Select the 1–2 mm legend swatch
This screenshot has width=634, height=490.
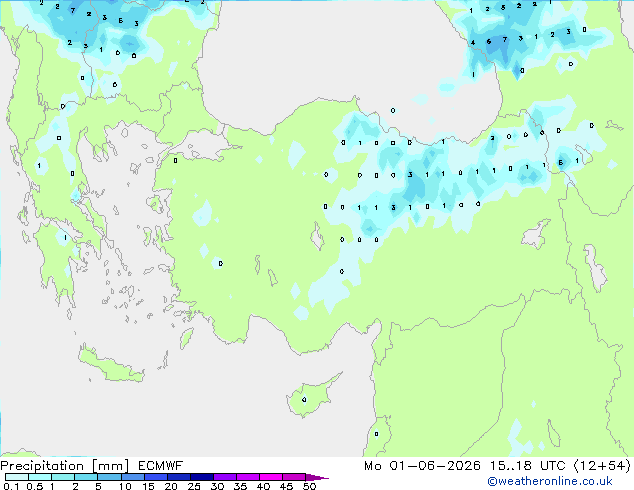pyautogui.click(x=63, y=477)
